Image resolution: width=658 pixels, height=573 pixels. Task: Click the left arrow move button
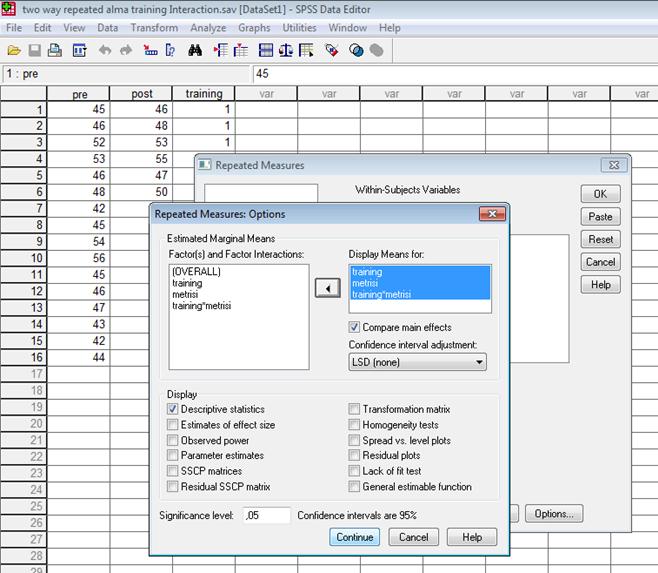coord(328,288)
